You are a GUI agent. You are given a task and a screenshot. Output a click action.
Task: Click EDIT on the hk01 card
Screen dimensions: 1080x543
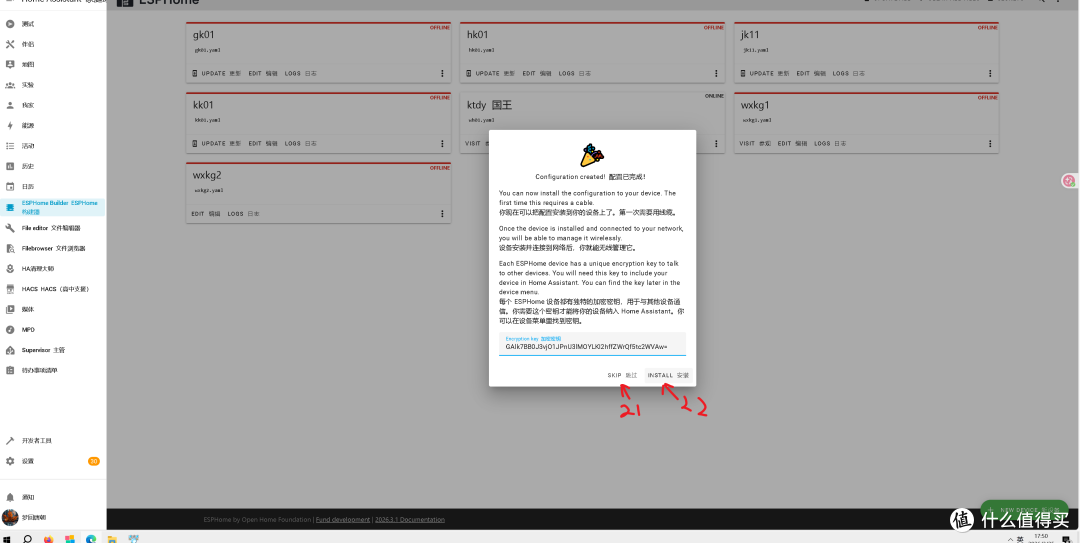tap(537, 73)
